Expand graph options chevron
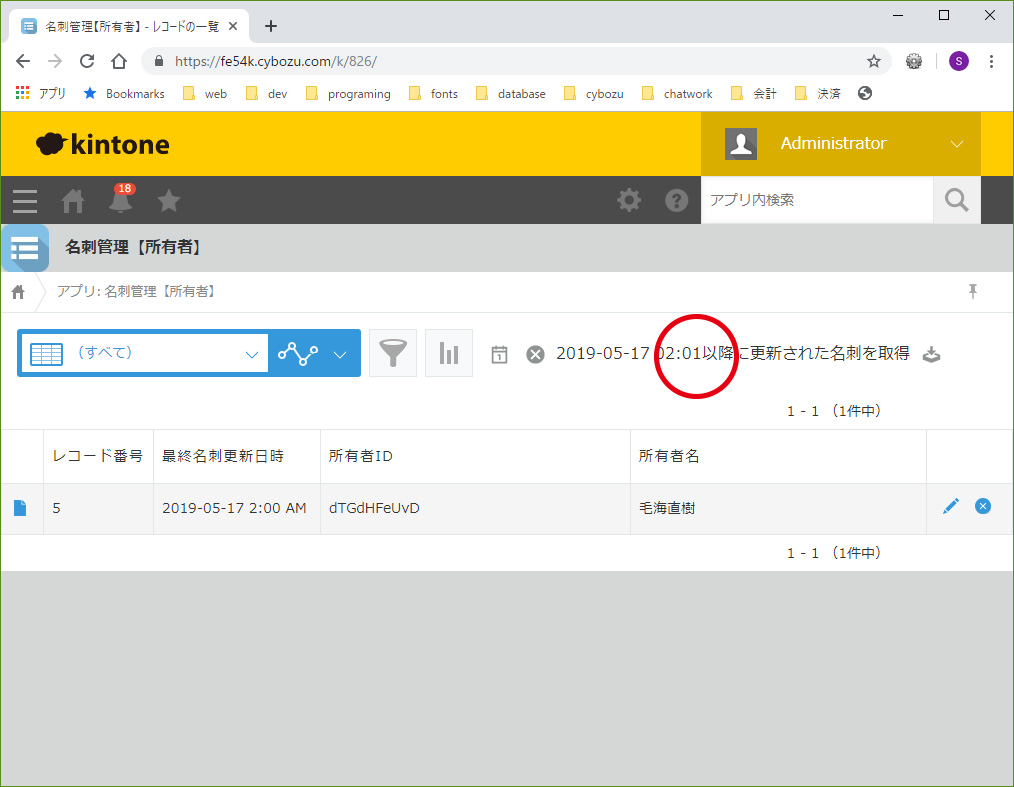The height and width of the screenshot is (787, 1014). point(340,354)
